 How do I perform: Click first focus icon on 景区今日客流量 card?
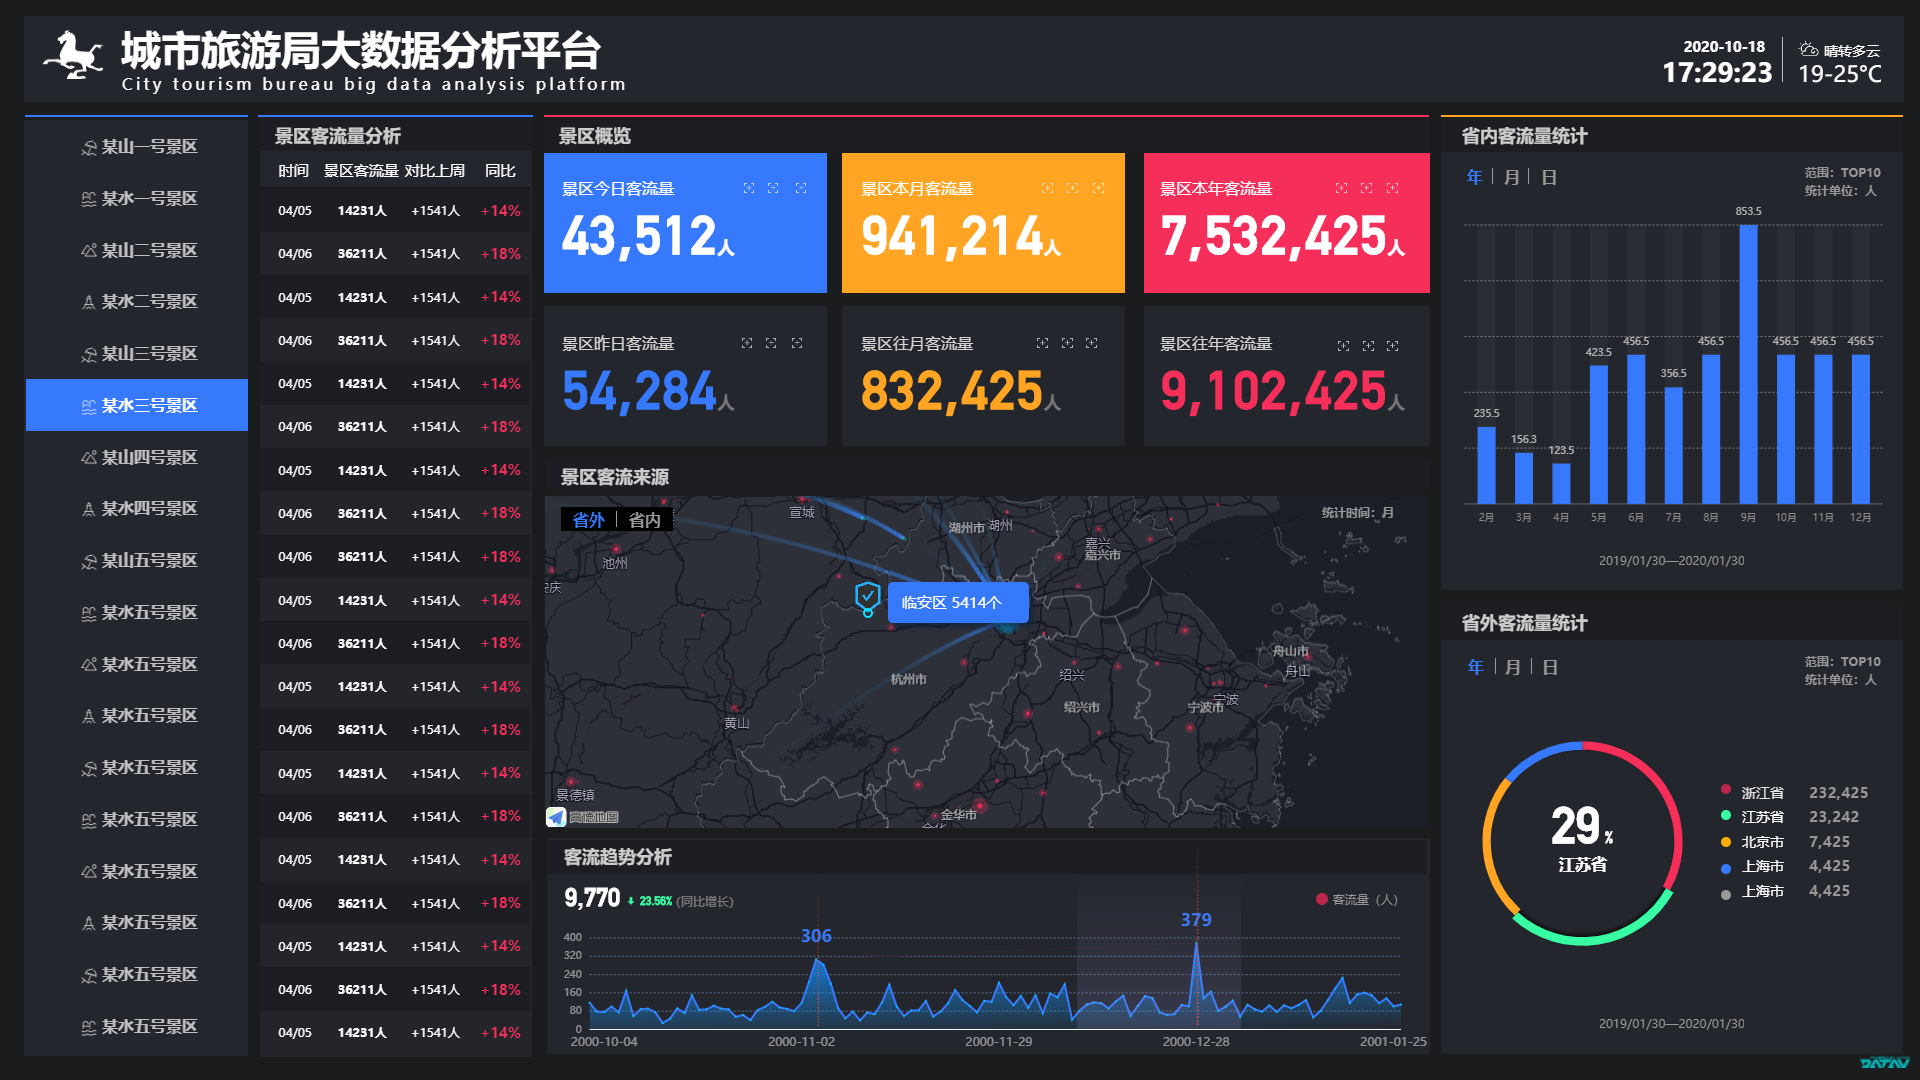749,188
